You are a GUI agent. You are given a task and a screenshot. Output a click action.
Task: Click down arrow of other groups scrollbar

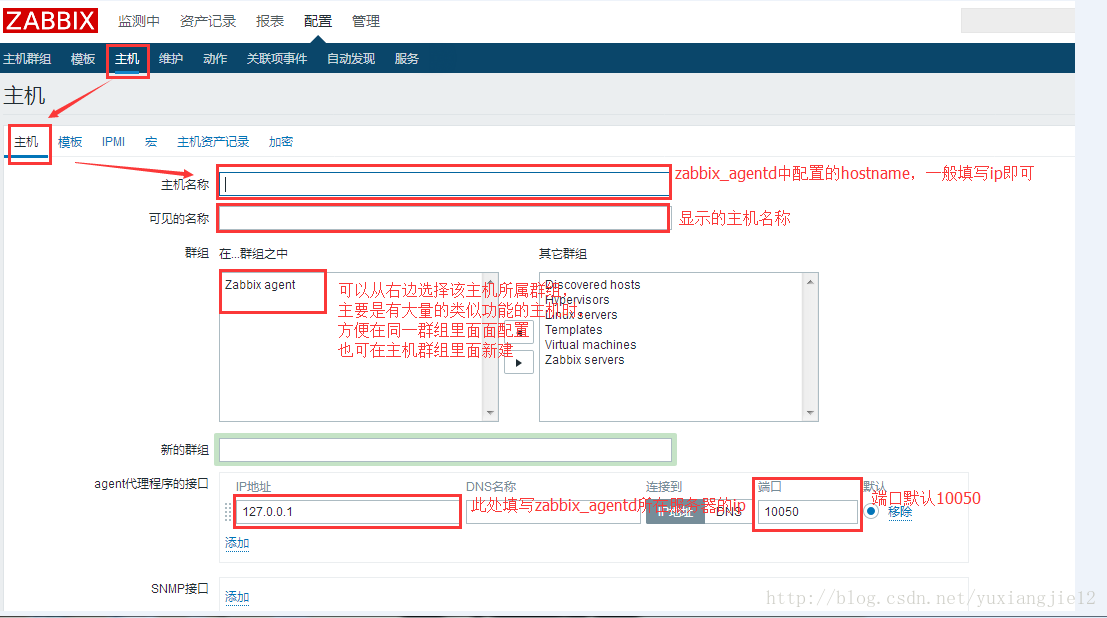point(810,413)
